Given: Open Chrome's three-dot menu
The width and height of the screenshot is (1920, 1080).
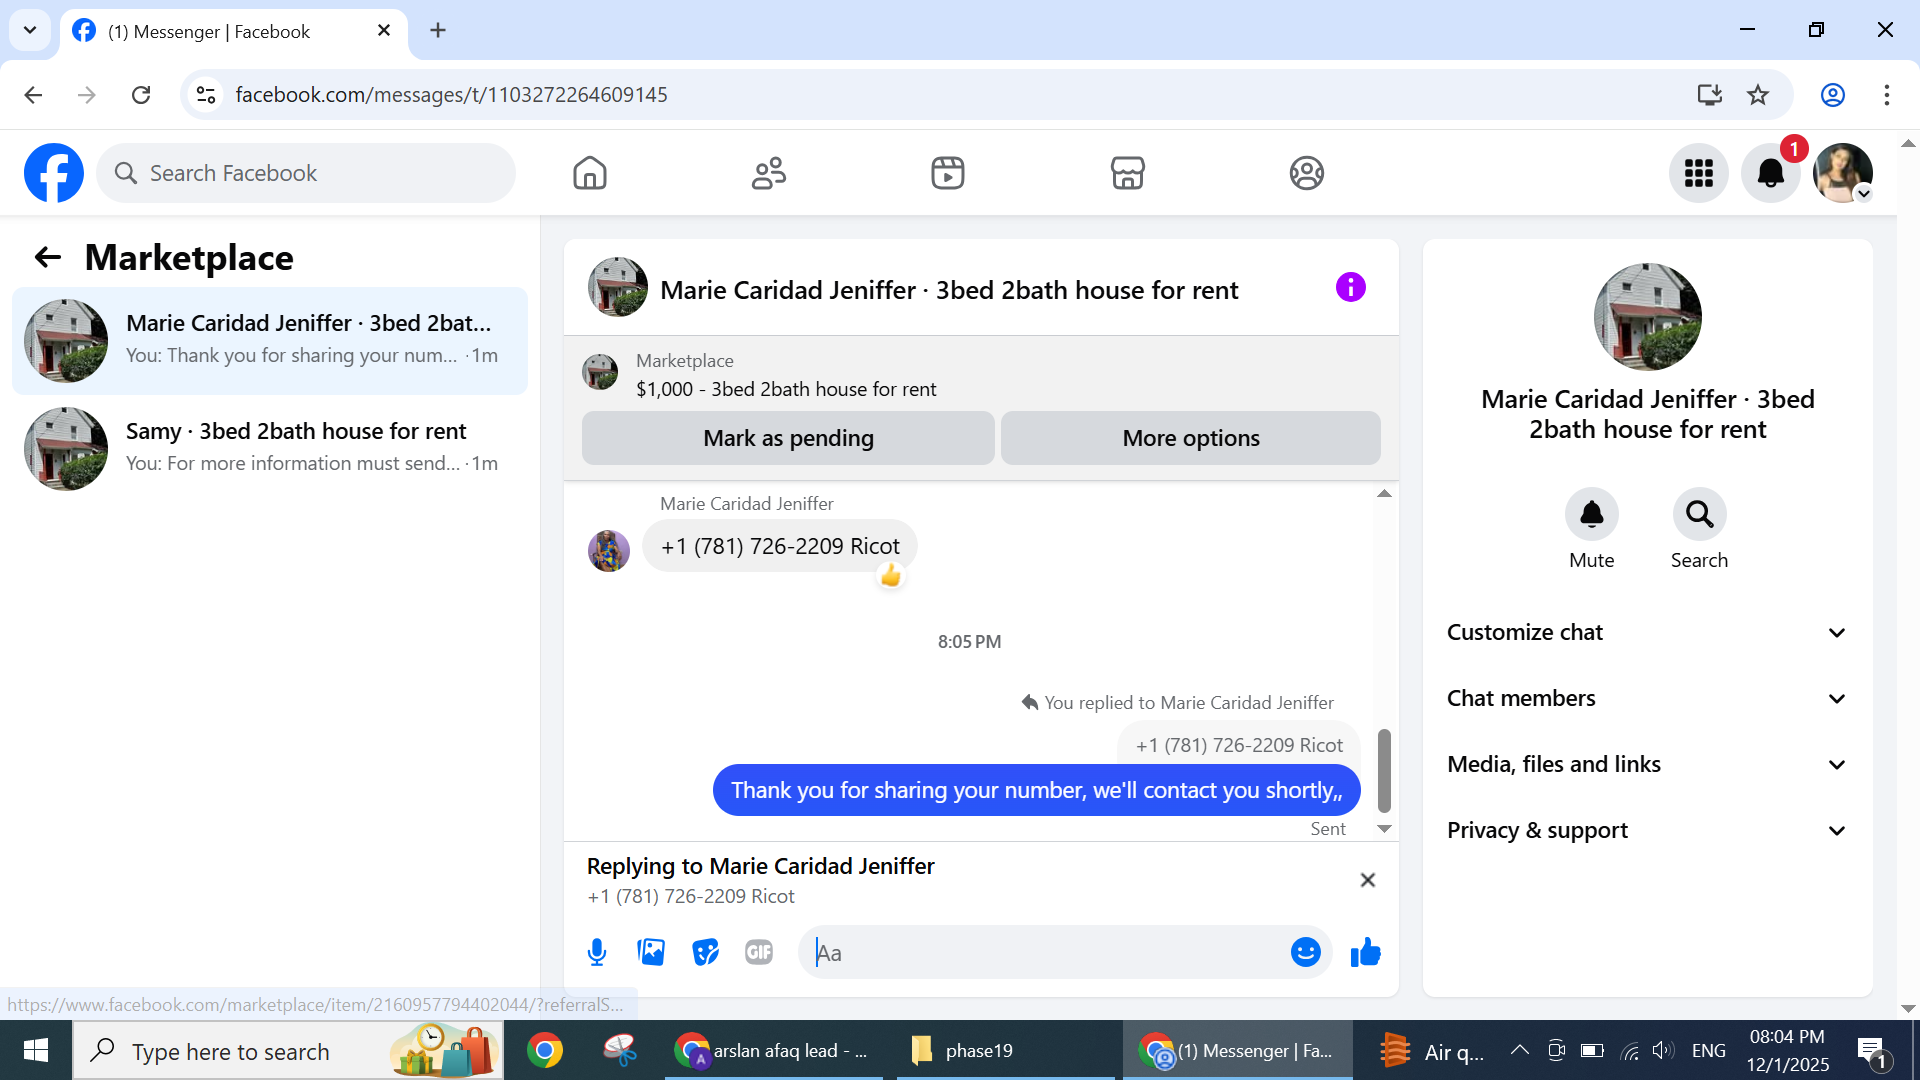Looking at the screenshot, I should (1886, 95).
